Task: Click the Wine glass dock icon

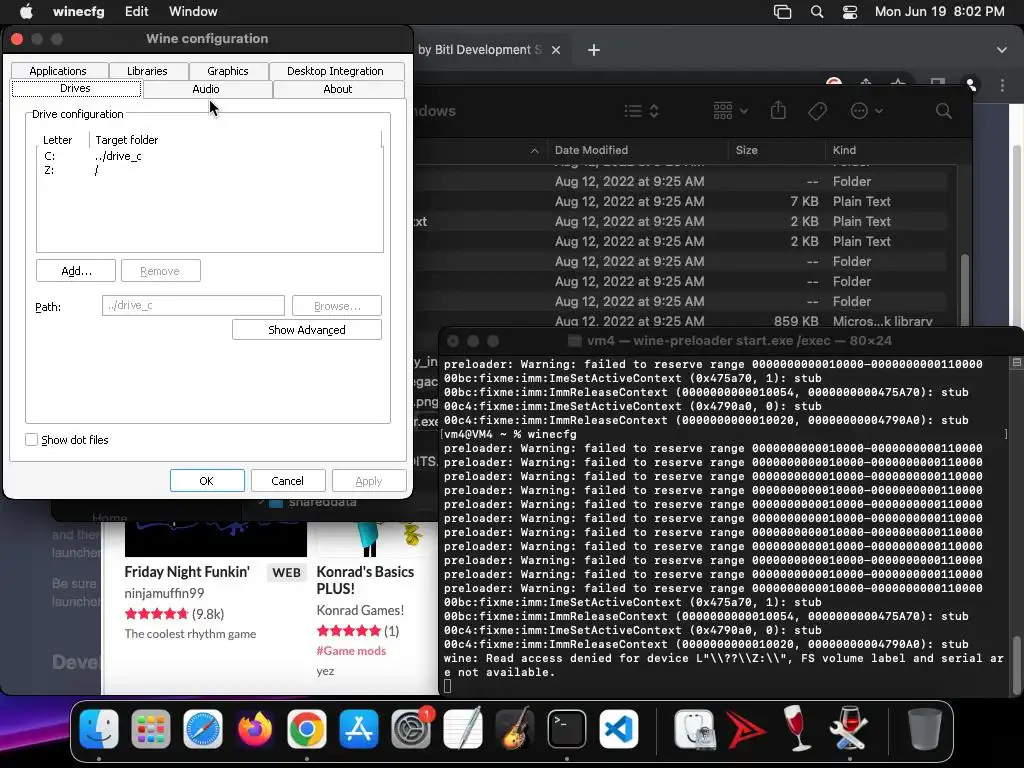Action: coord(797,729)
